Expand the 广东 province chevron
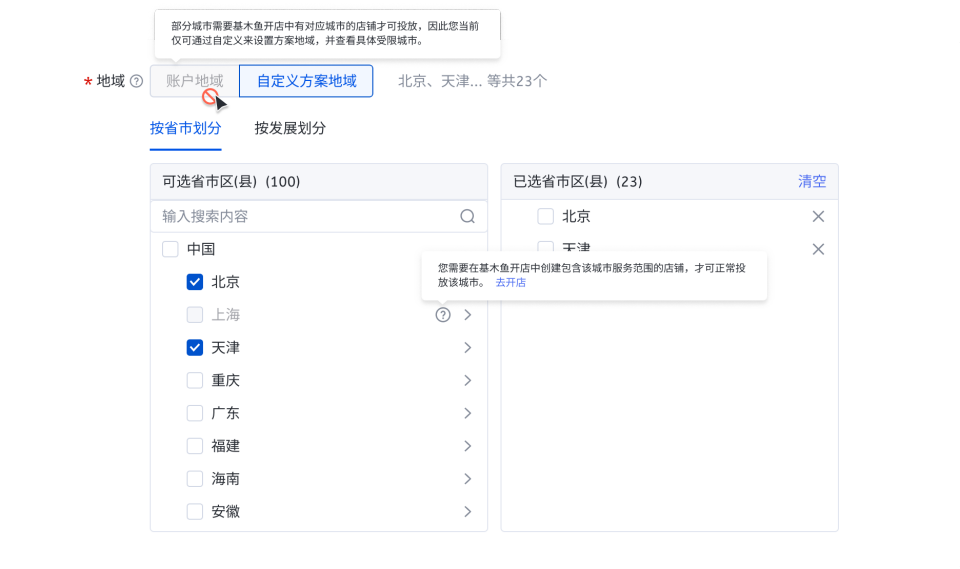 [x=467, y=414]
